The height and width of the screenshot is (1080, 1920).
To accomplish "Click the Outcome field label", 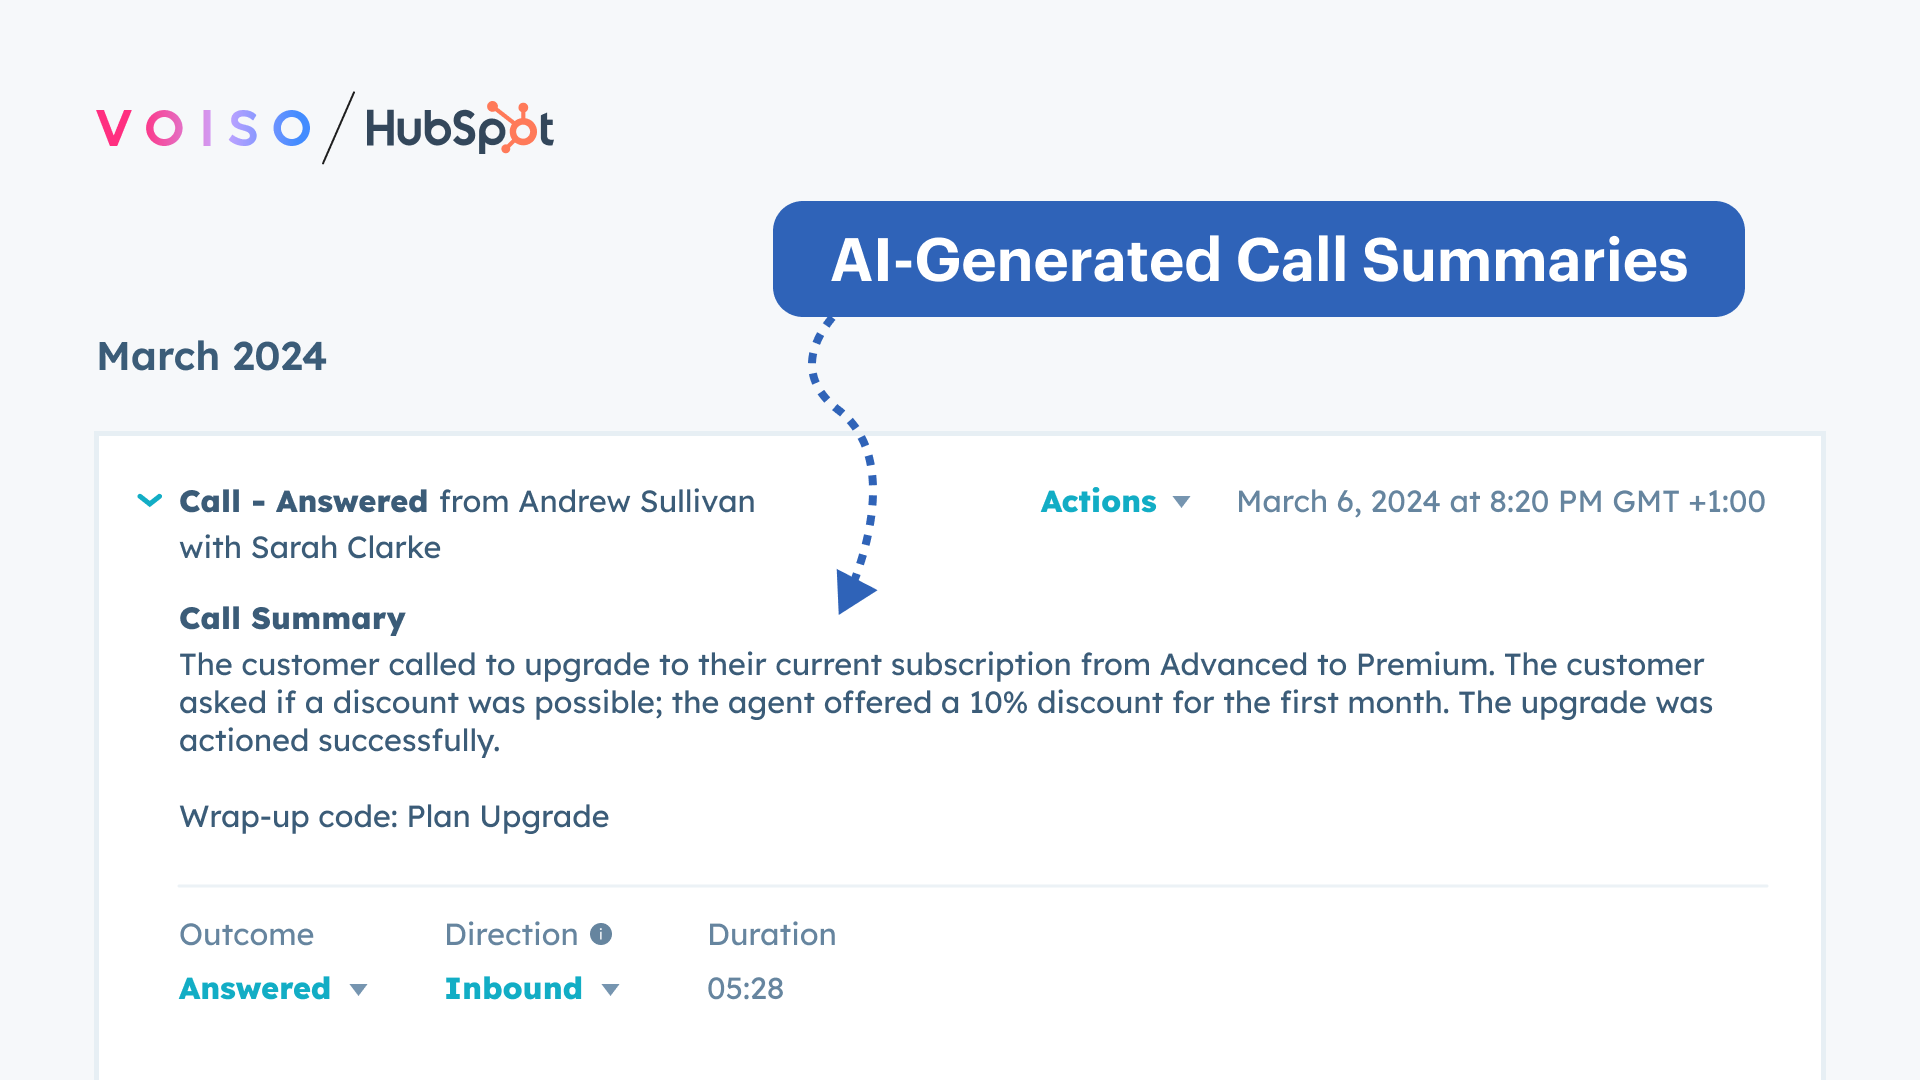I will tap(246, 934).
